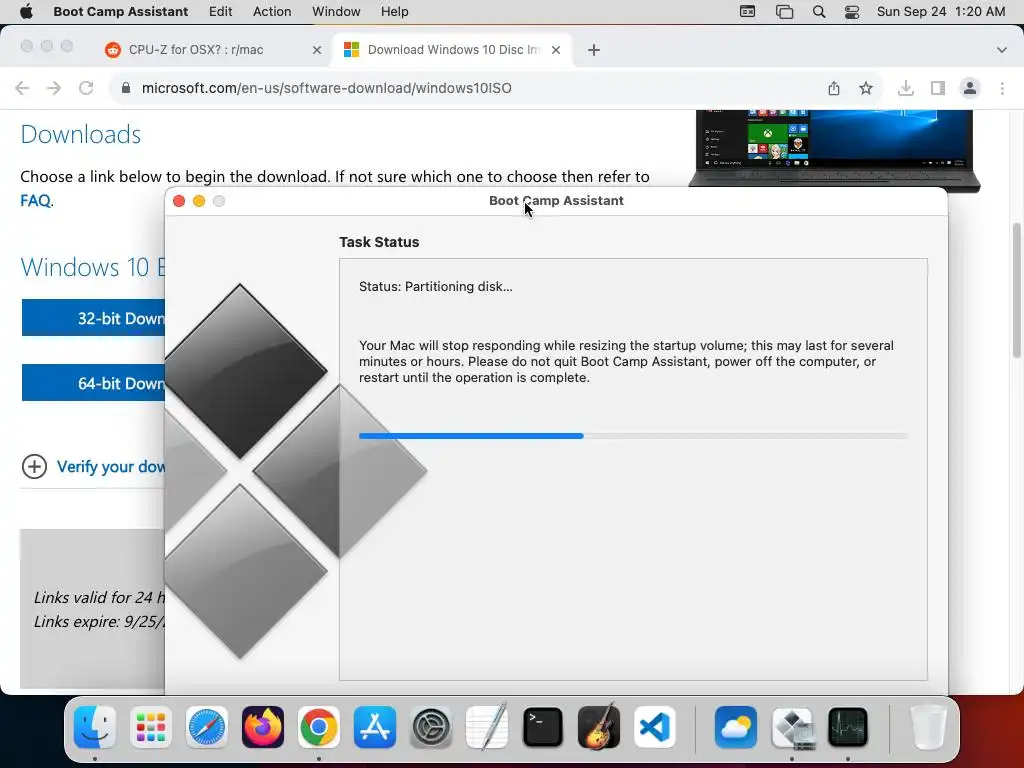Viewport: 1024px width, 768px height.
Task: Close the CPU-Z for OSX tab
Action: point(317,50)
